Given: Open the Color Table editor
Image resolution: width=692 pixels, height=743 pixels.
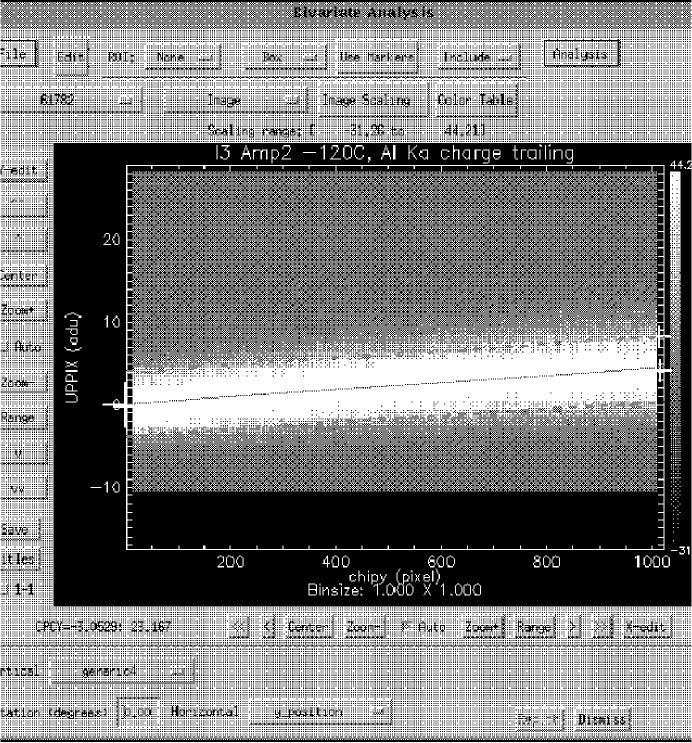Looking at the screenshot, I should 475,100.
